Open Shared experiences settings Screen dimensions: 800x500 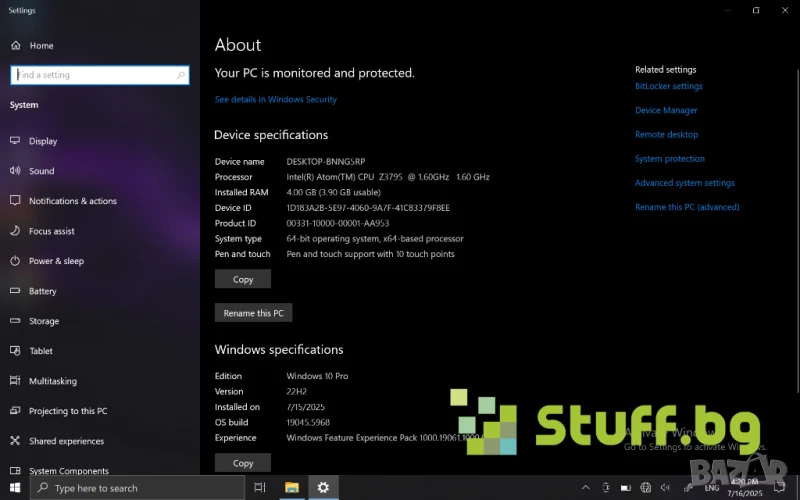(66, 441)
